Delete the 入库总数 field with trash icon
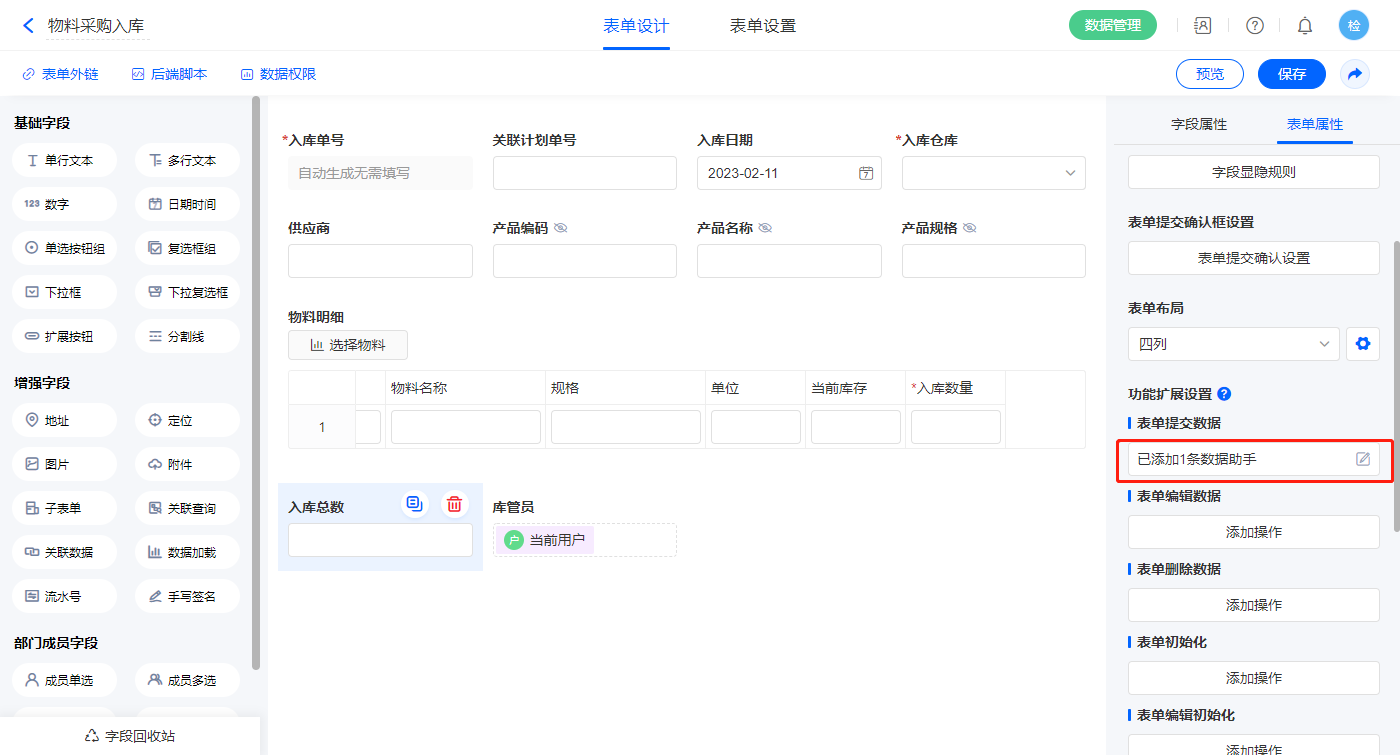Screen dimensions: 1400x755 click(454, 504)
